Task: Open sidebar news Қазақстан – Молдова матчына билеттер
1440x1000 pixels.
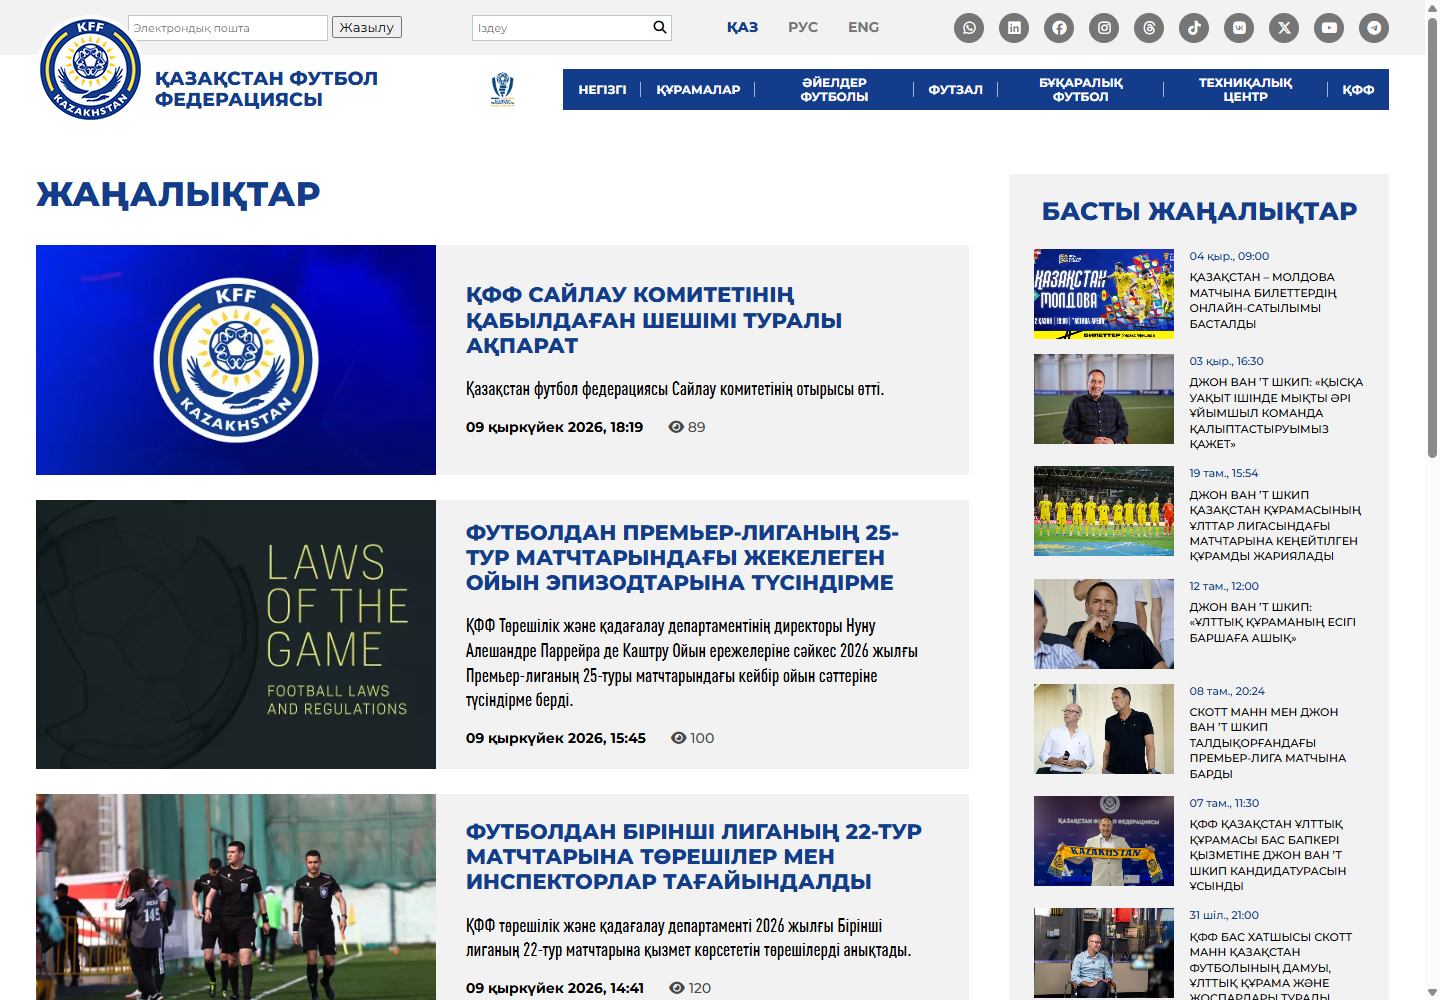Action: [1263, 300]
